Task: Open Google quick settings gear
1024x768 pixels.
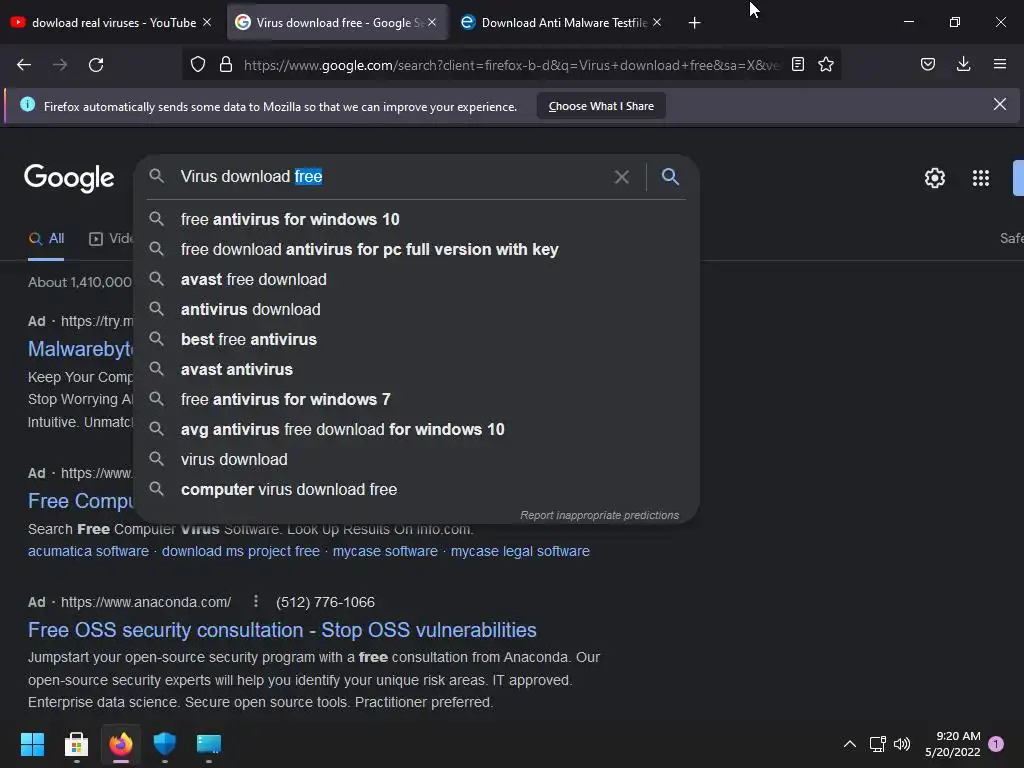Action: [935, 178]
